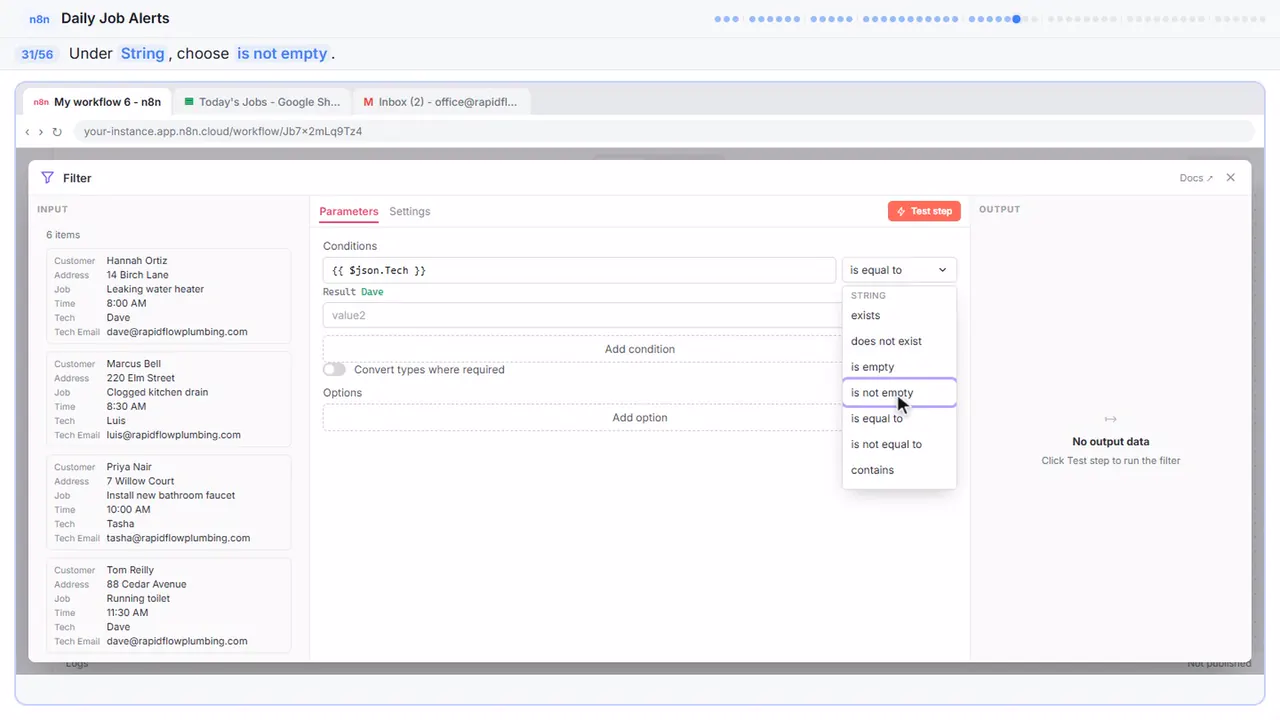Click dave@rapidflowplumbing.com in Hannah Ortiz card

point(177,332)
